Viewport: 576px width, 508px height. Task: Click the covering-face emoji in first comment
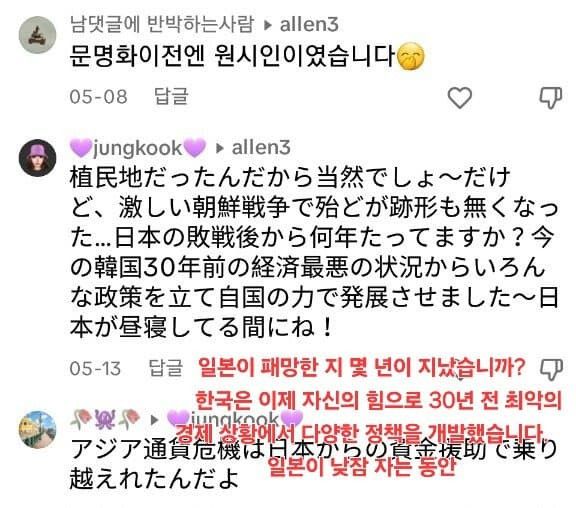[x=411, y=57]
